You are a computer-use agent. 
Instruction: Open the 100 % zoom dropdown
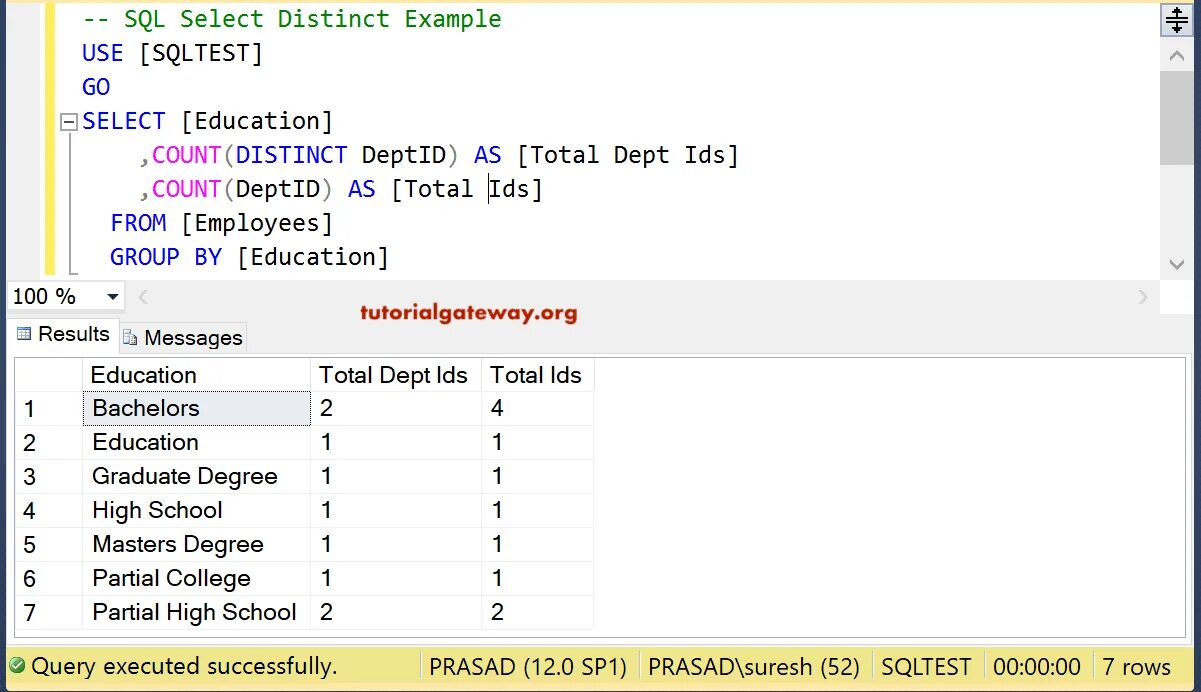[x=112, y=297]
